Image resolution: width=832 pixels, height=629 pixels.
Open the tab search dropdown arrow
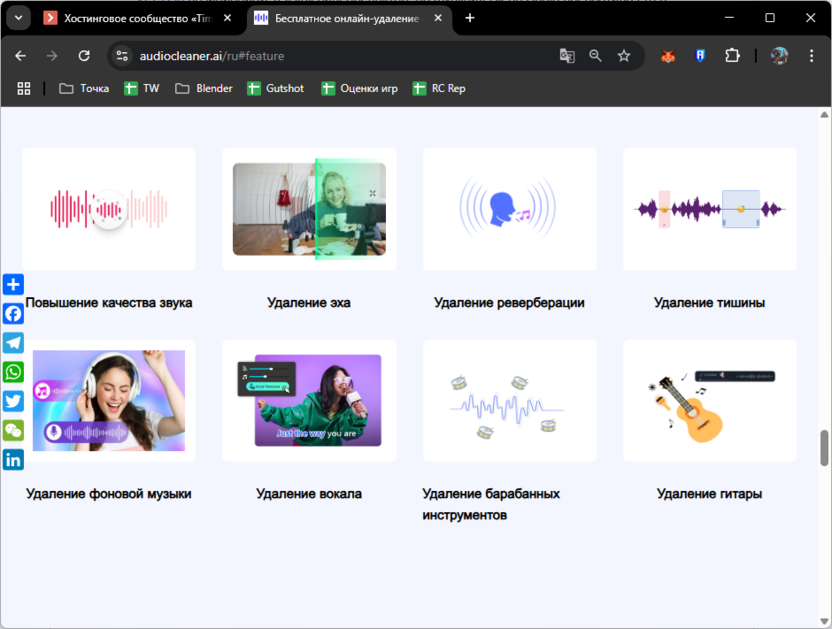[x=19, y=18]
